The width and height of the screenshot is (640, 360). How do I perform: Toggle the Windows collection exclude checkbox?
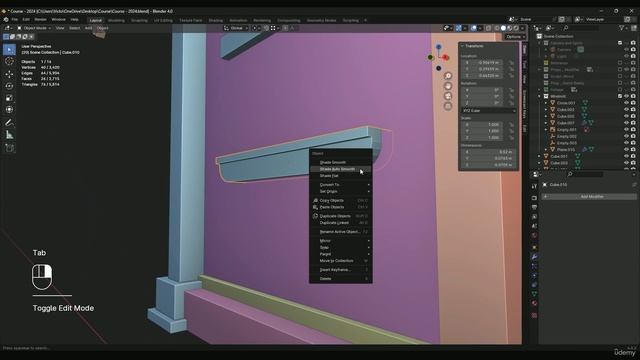(x=620, y=96)
